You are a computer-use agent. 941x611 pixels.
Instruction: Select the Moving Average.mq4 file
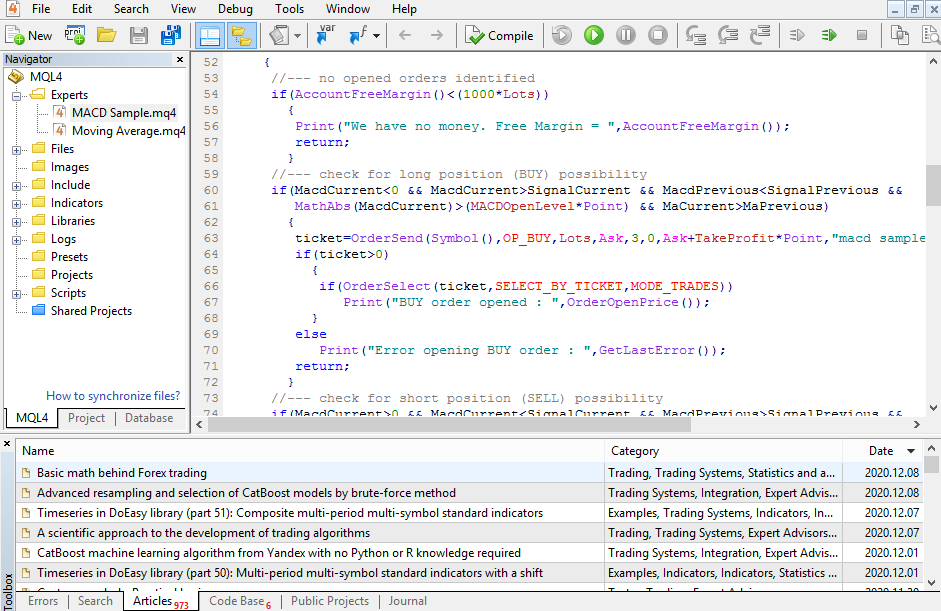(128, 131)
